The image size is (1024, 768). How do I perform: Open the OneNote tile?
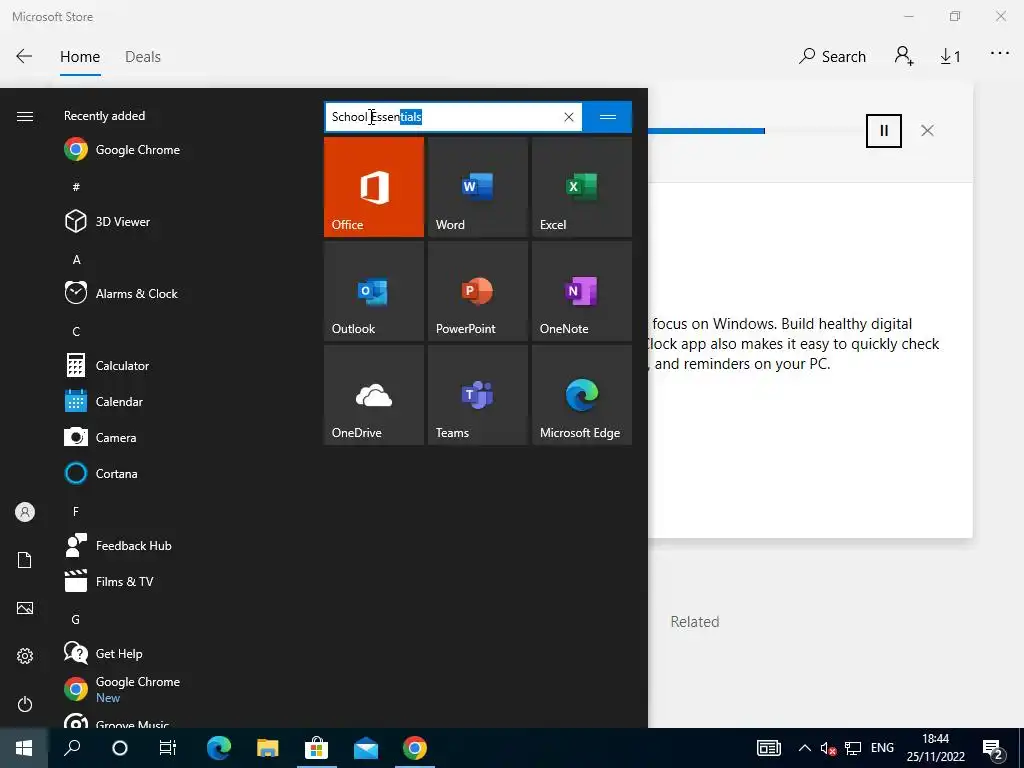point(582,291)
